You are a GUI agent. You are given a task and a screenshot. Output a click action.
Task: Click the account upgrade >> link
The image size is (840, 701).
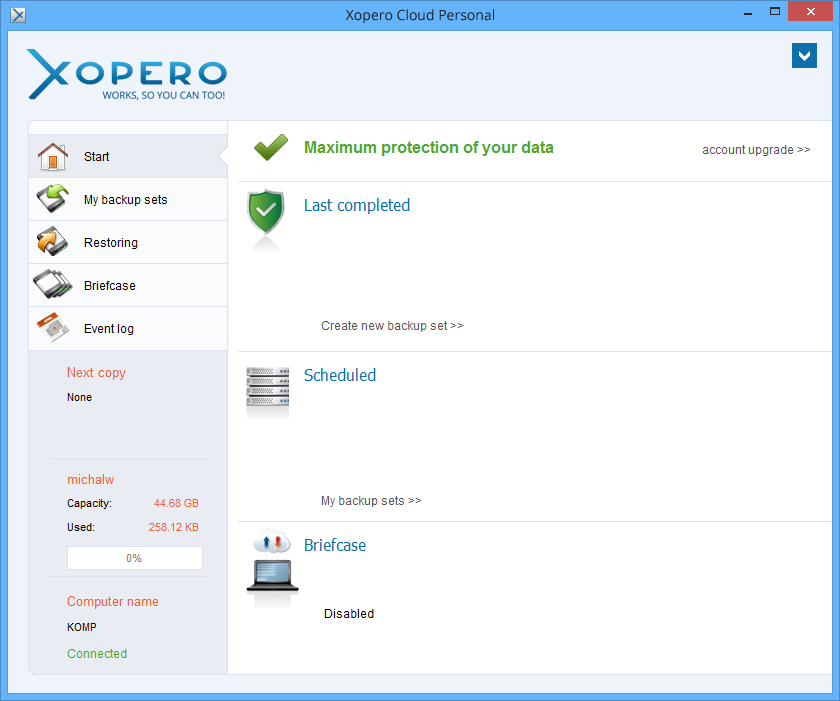(756, 149)
